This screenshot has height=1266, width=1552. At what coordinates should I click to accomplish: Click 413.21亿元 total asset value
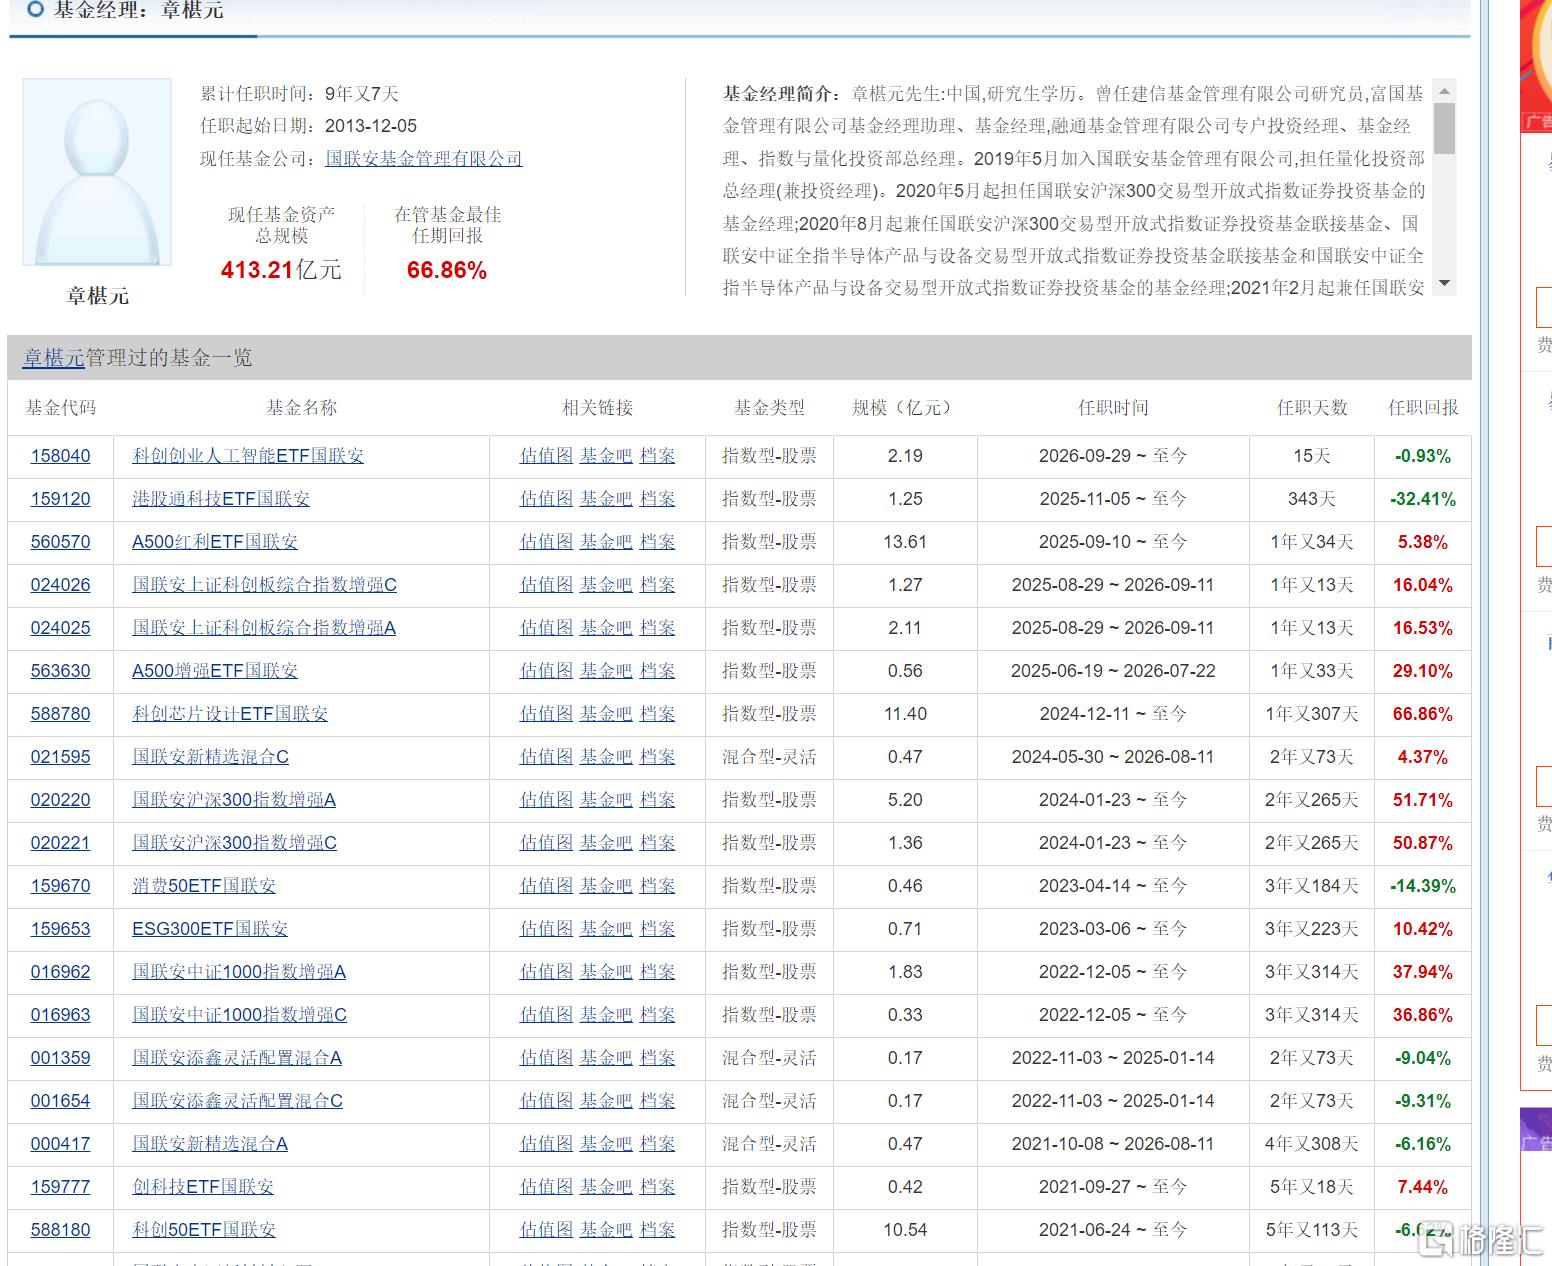click(x=281, y=270)
